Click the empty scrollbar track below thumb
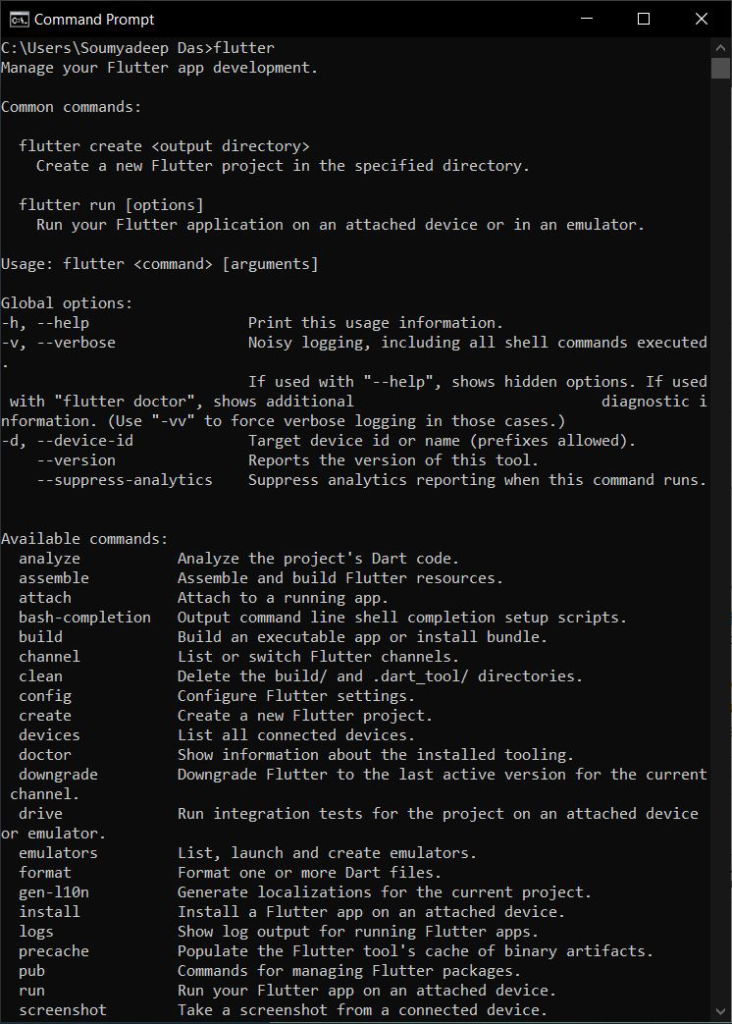732x1024 pixels. tap(721, 500)
